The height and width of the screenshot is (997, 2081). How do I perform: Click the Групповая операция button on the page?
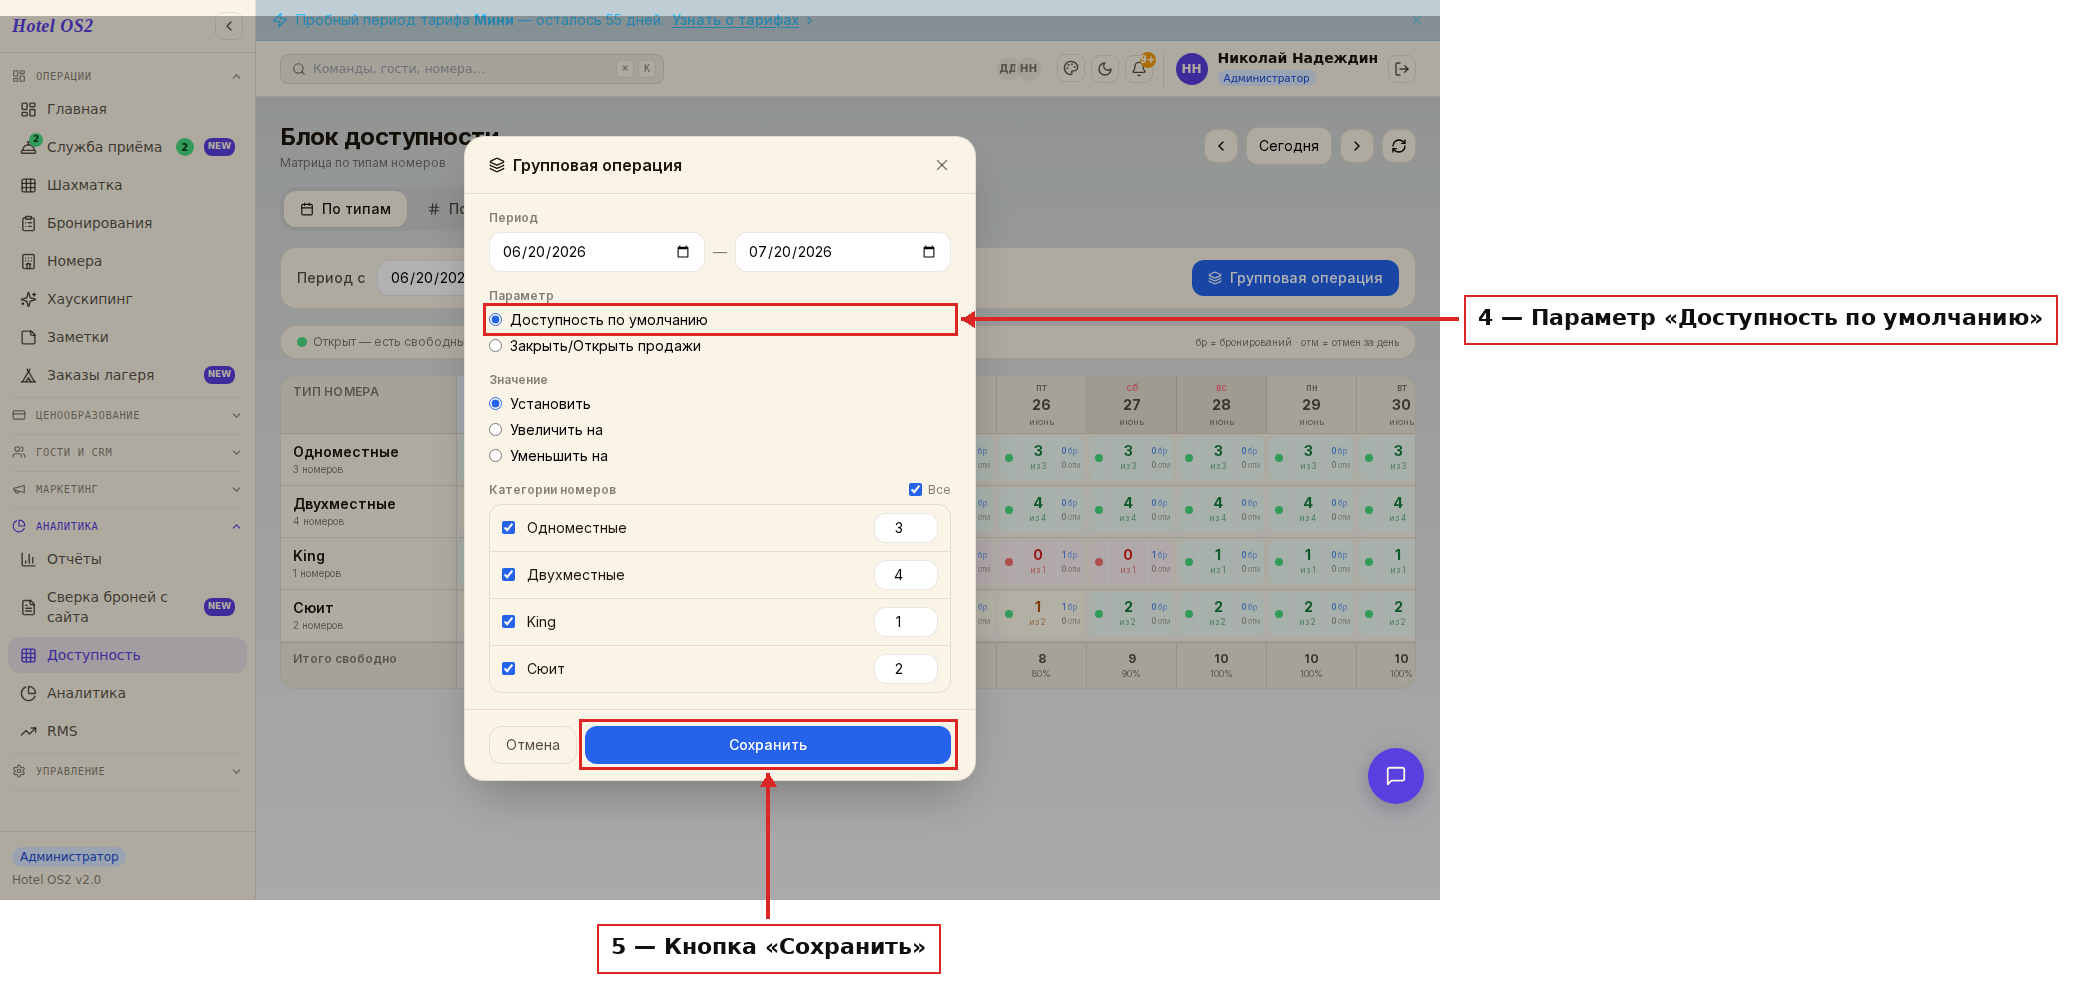pos(1295,278)
